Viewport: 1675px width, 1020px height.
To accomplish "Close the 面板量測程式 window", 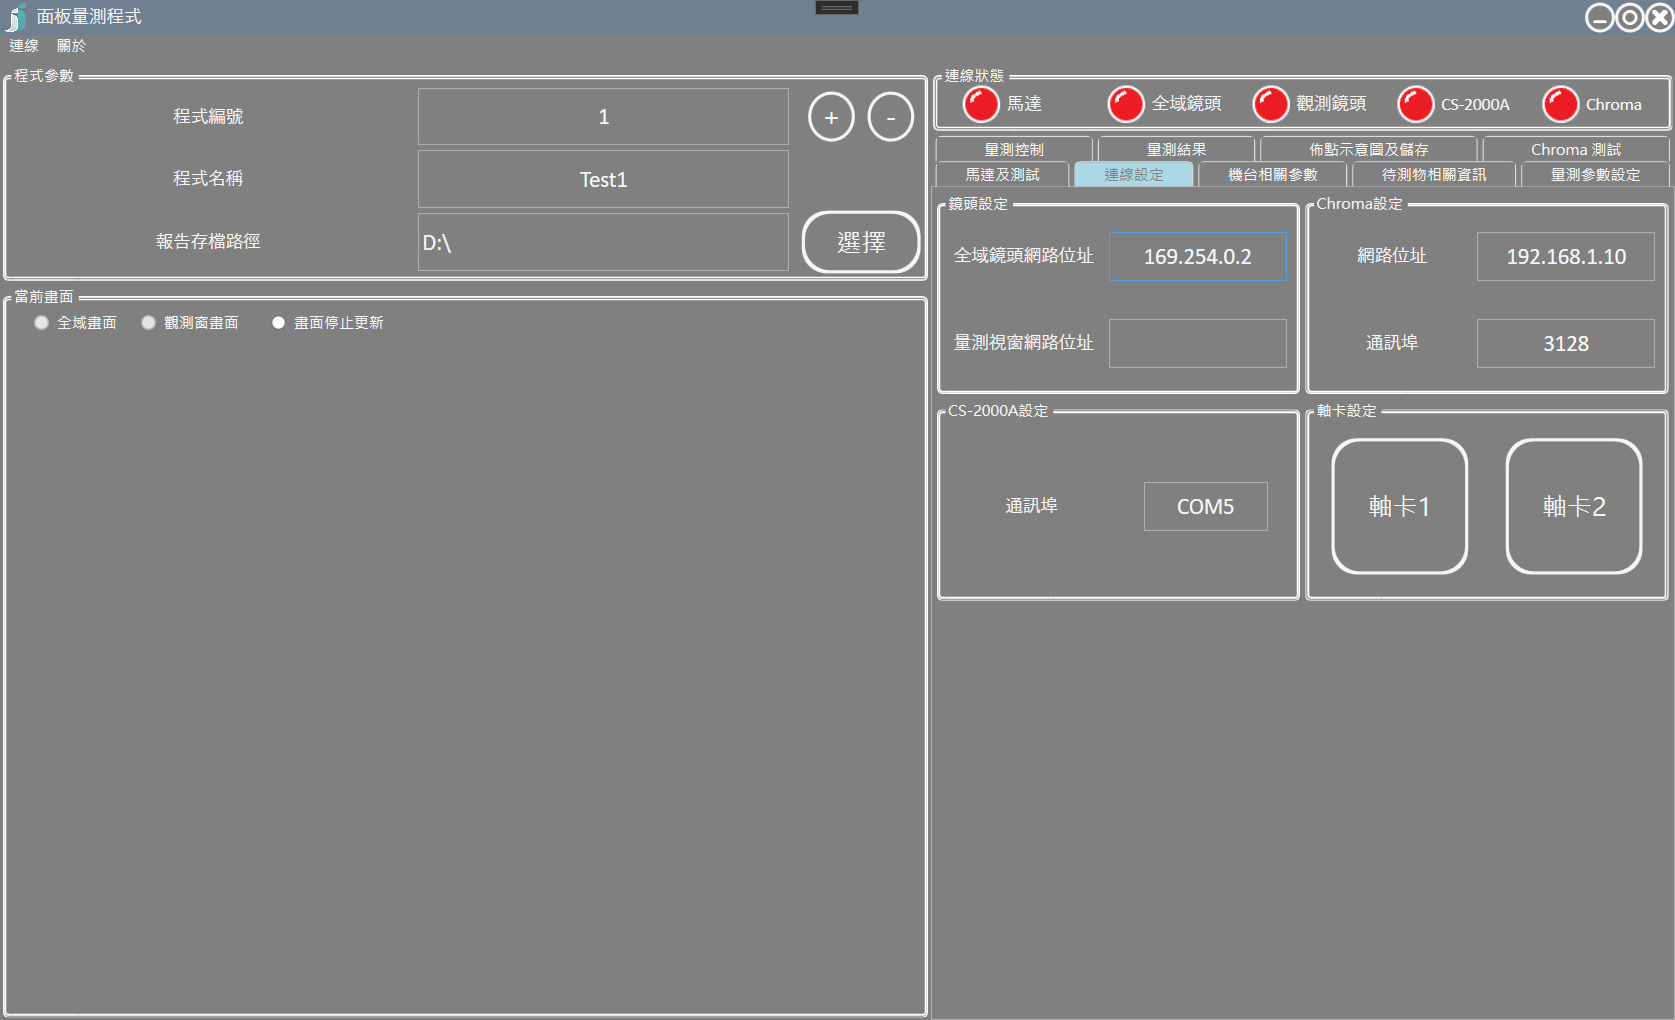I will [1660, 18].
